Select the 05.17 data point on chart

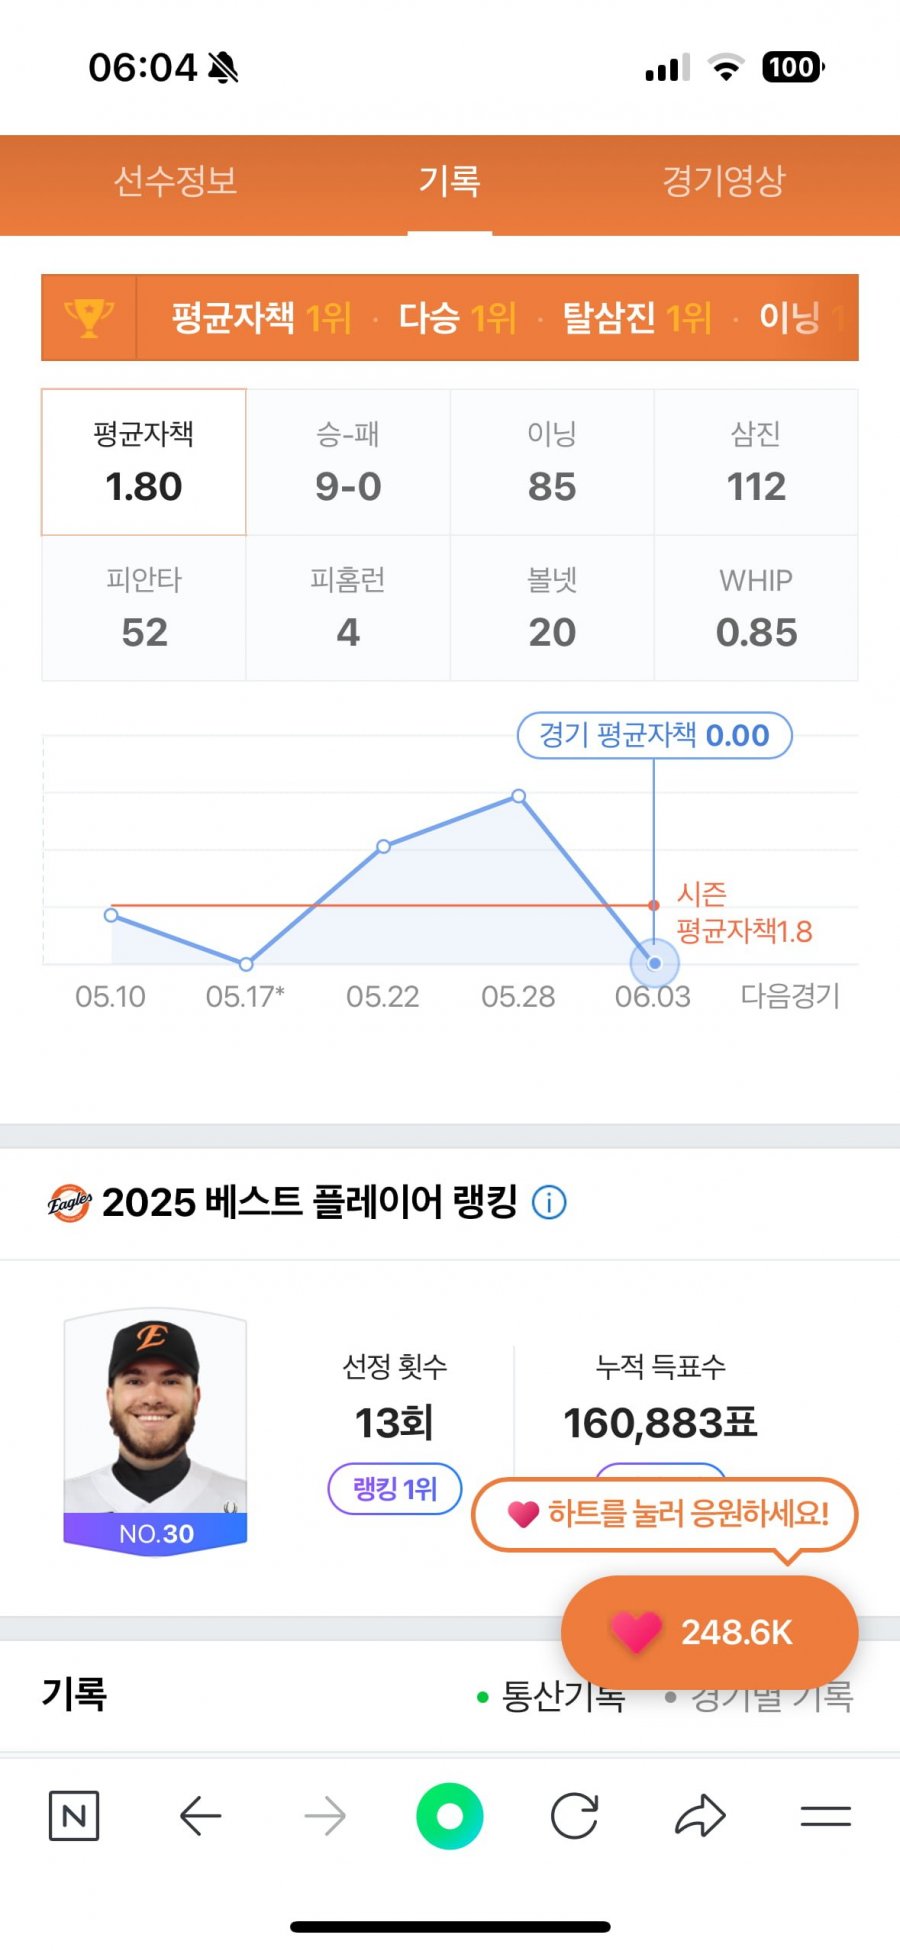pyautogui.click(x=246, y=964)
